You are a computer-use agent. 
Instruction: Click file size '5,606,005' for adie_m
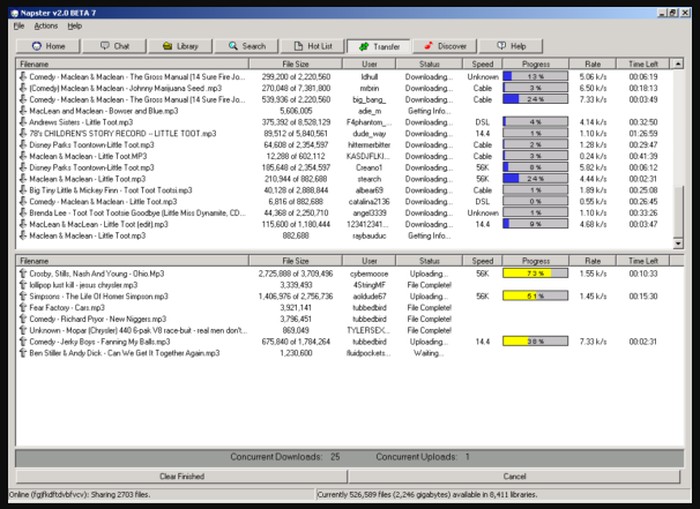click(x=296, y=111)
